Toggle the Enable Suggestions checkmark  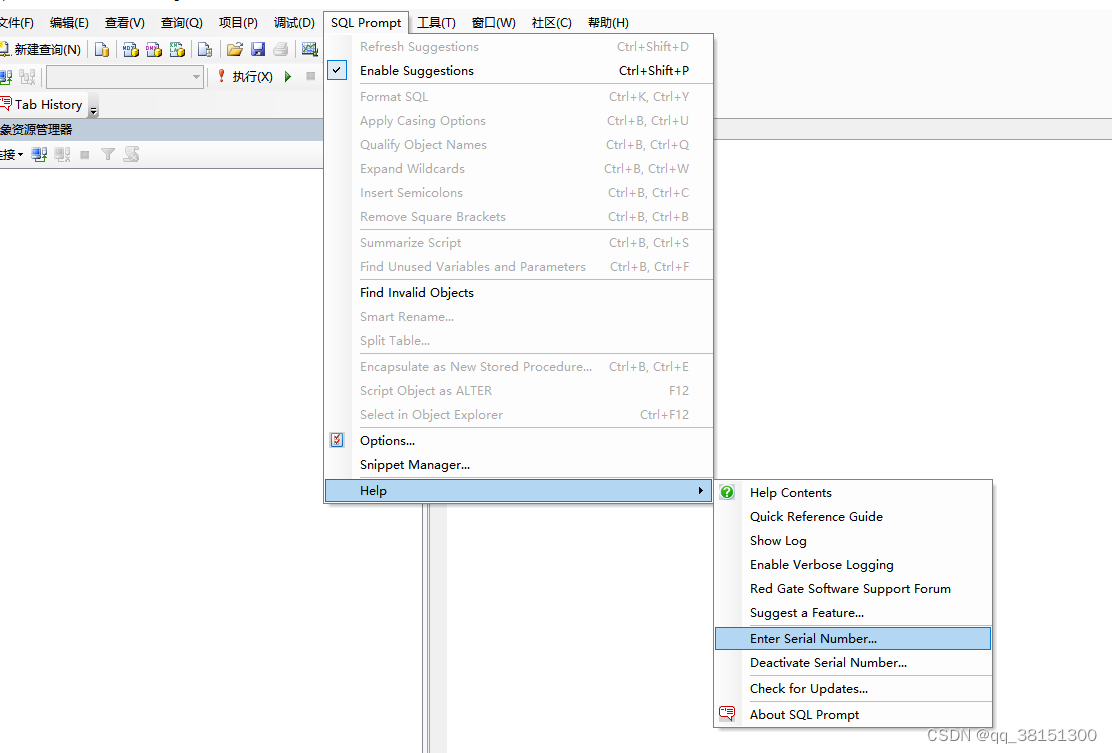[337, 70]
